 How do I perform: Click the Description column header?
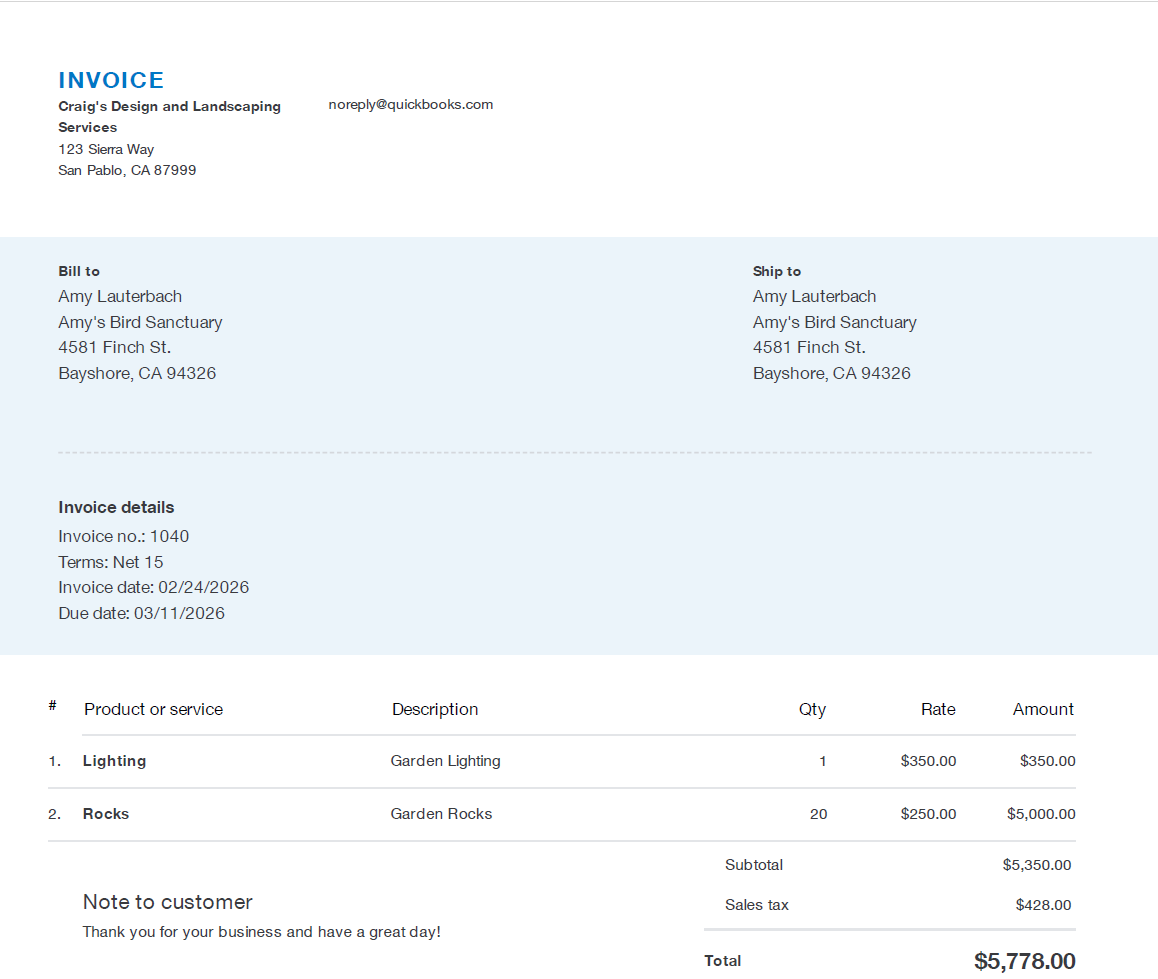click(x=435, y=709)
